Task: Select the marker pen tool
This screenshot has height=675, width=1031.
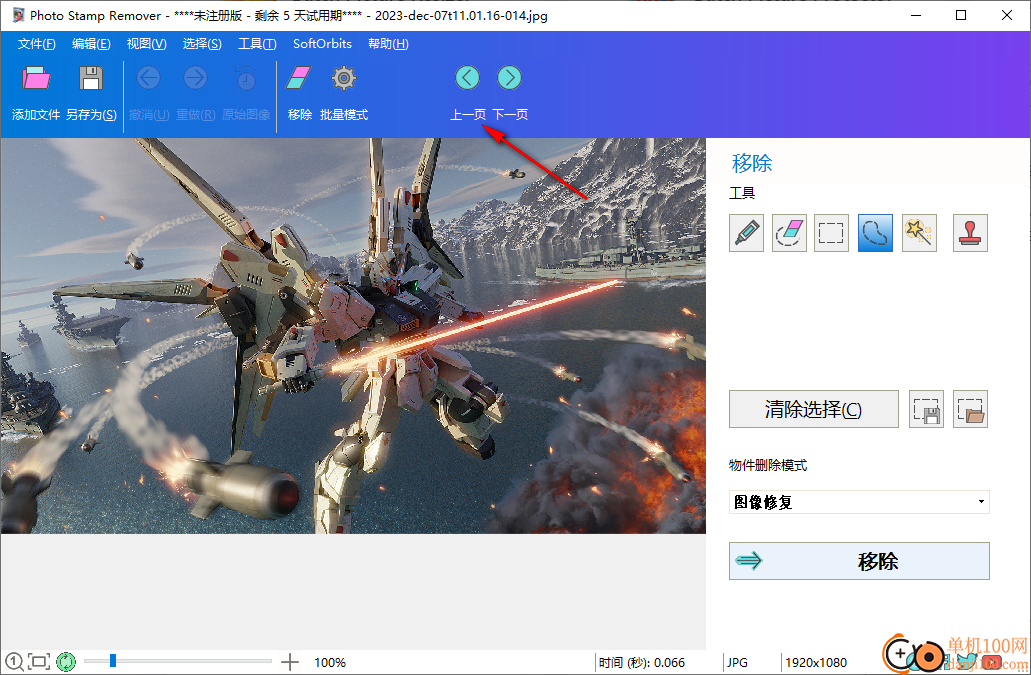Action: point(746,233)
